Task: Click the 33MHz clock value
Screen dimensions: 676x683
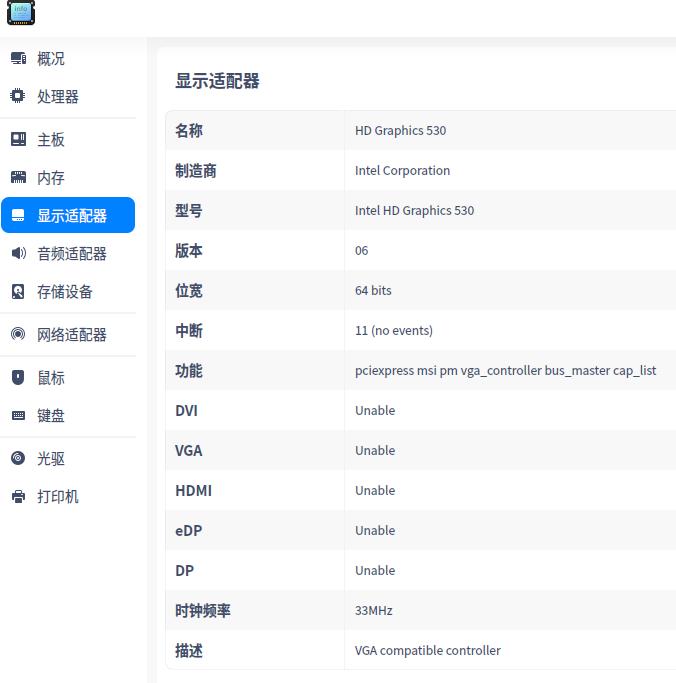Action: (373, 611)
